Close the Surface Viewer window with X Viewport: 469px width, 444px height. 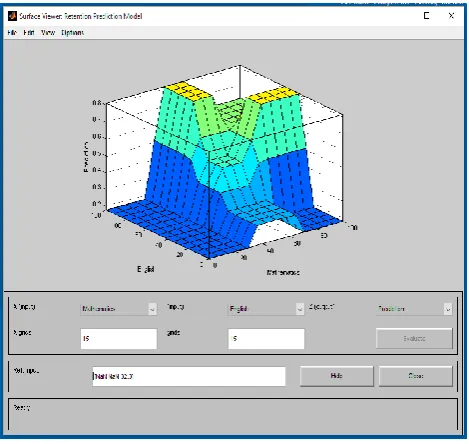(451, 16)
